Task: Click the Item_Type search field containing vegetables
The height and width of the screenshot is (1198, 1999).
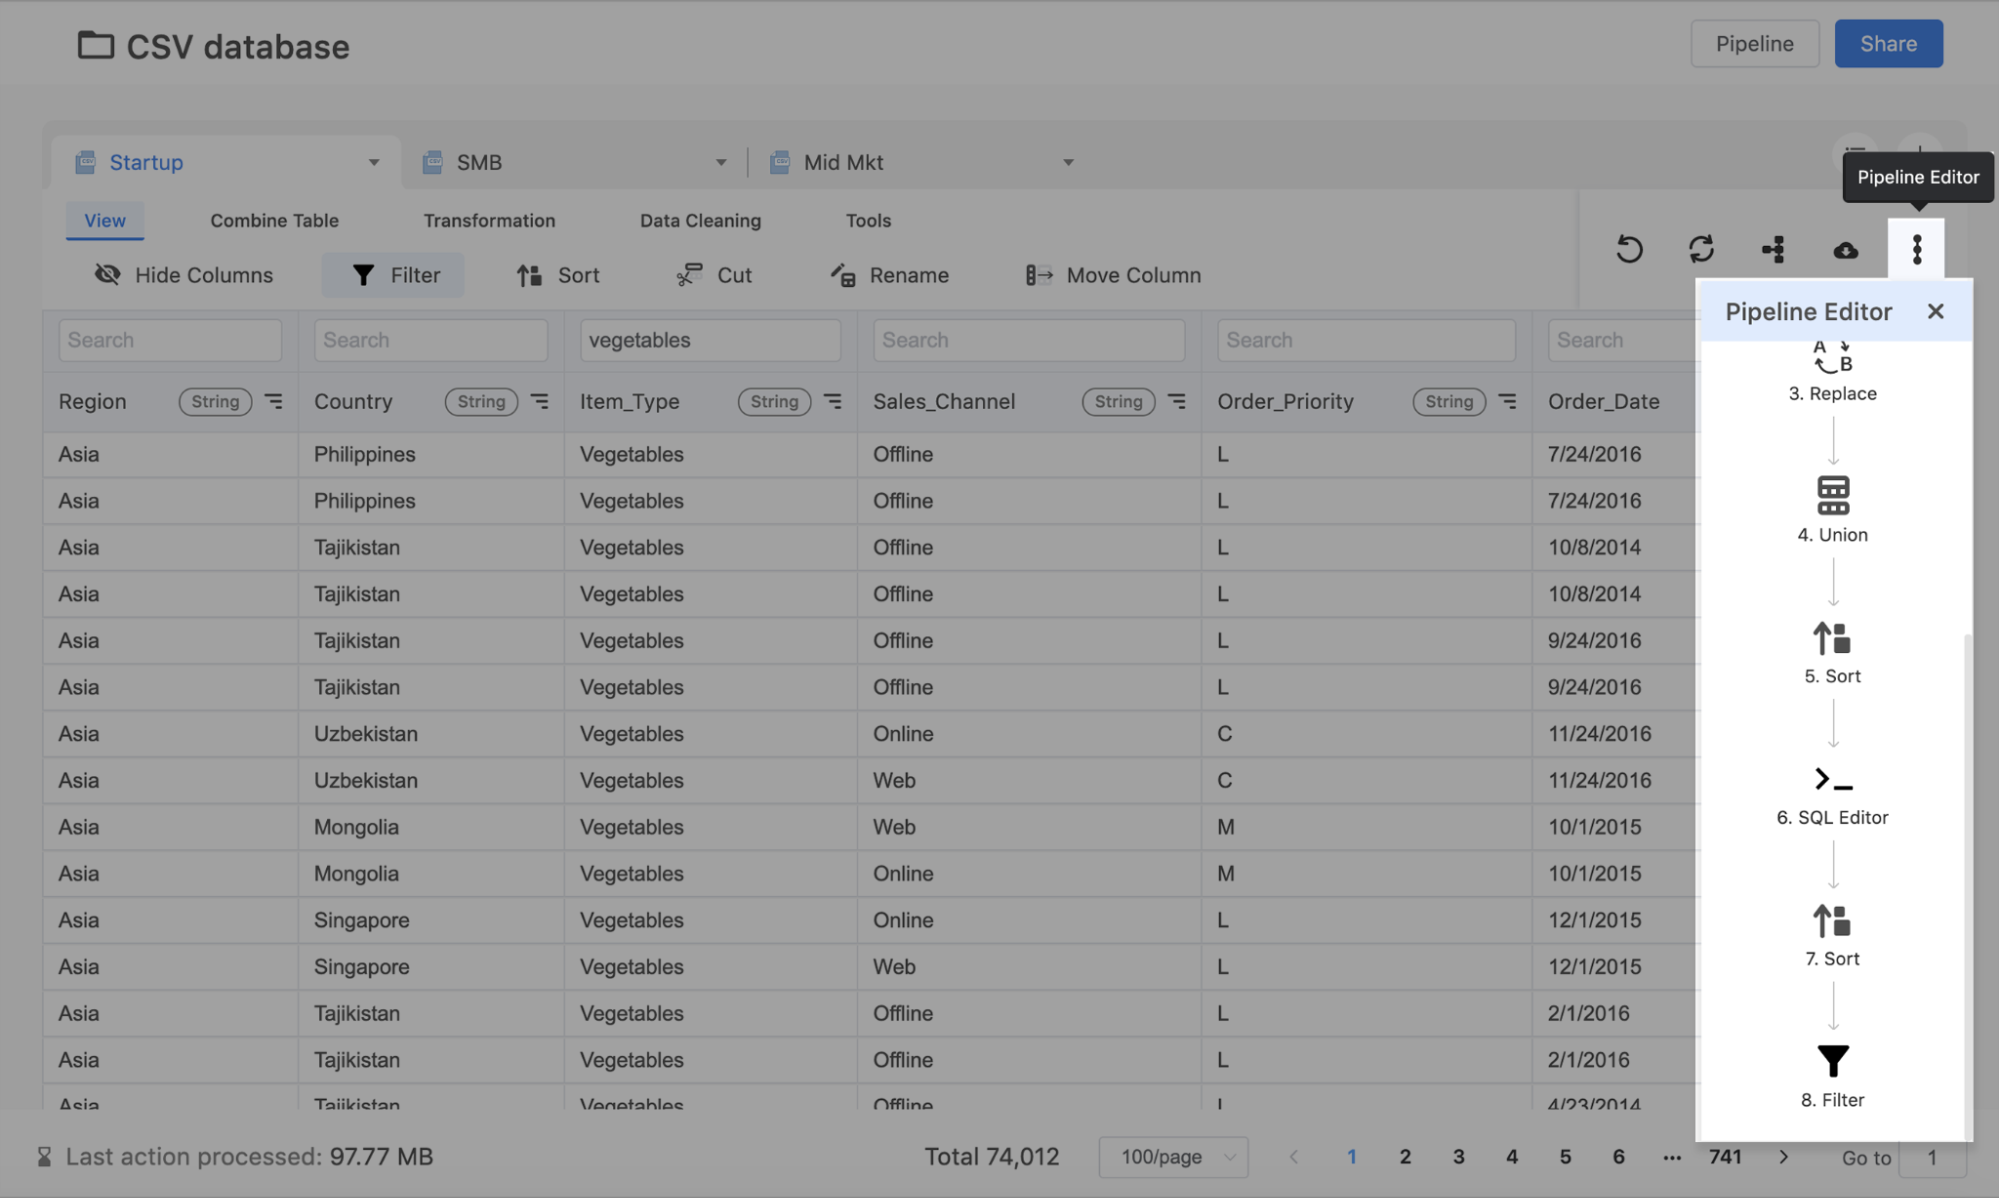Action: [710, 340]
